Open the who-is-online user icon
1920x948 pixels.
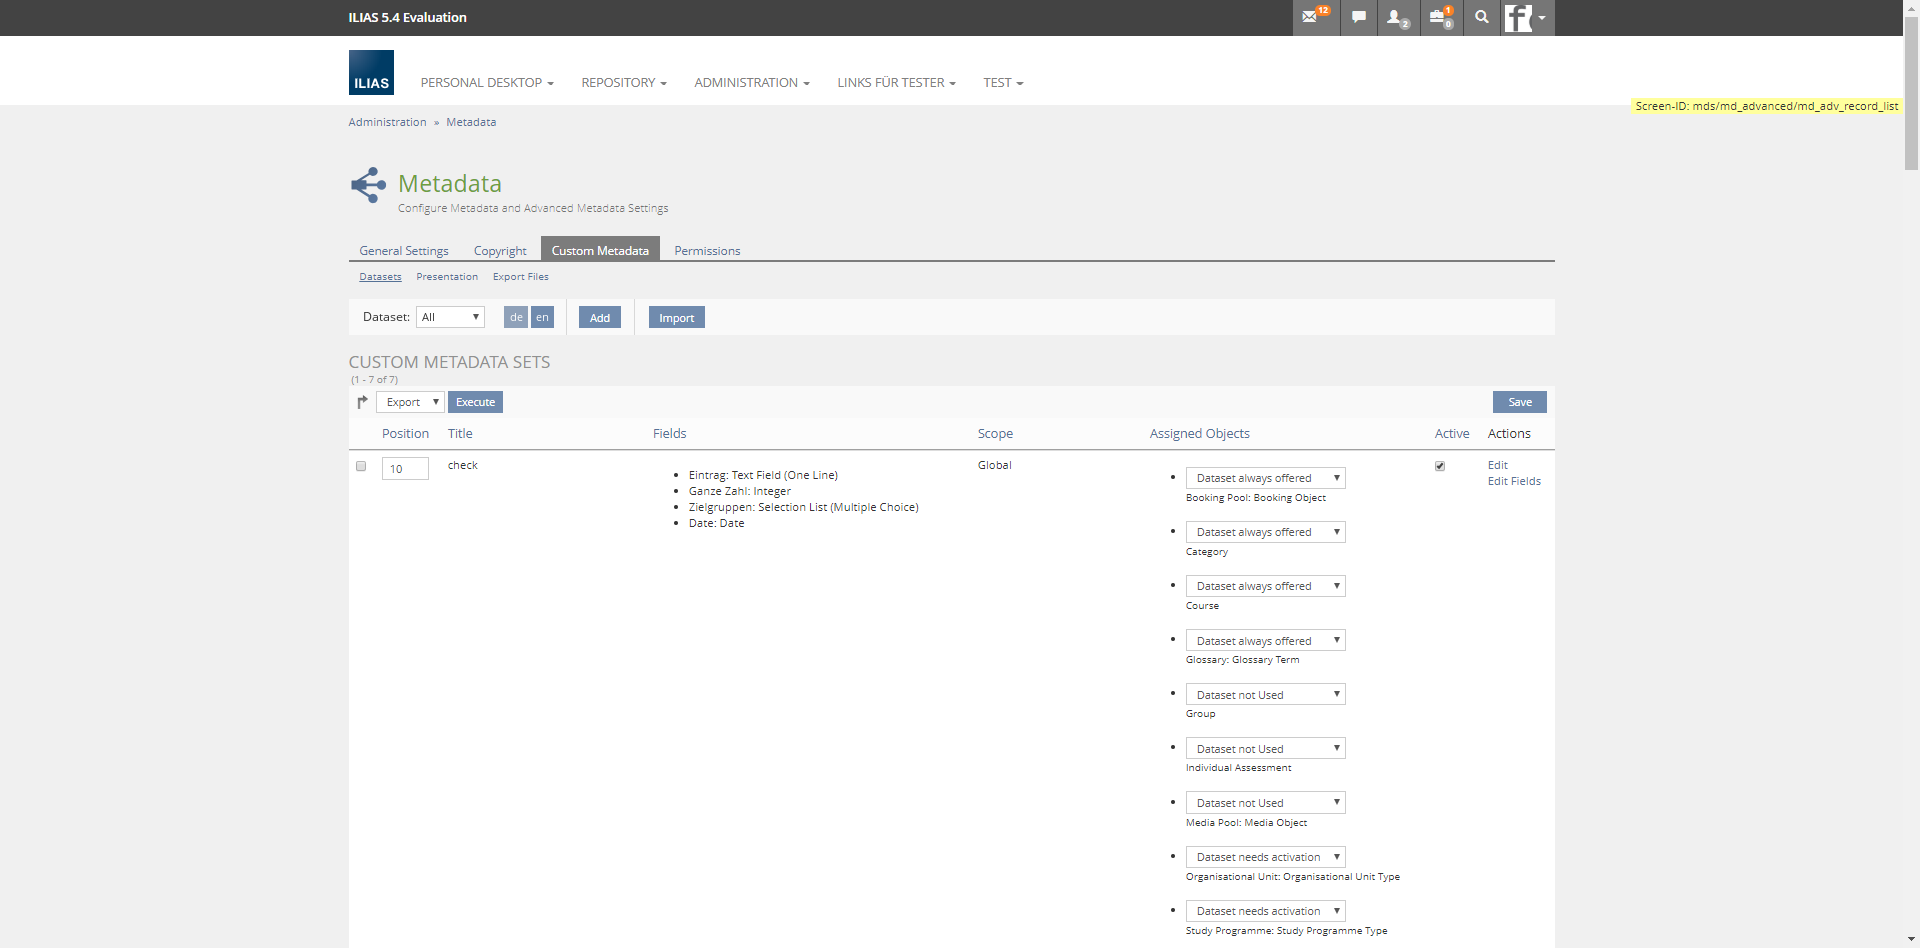1397,17
